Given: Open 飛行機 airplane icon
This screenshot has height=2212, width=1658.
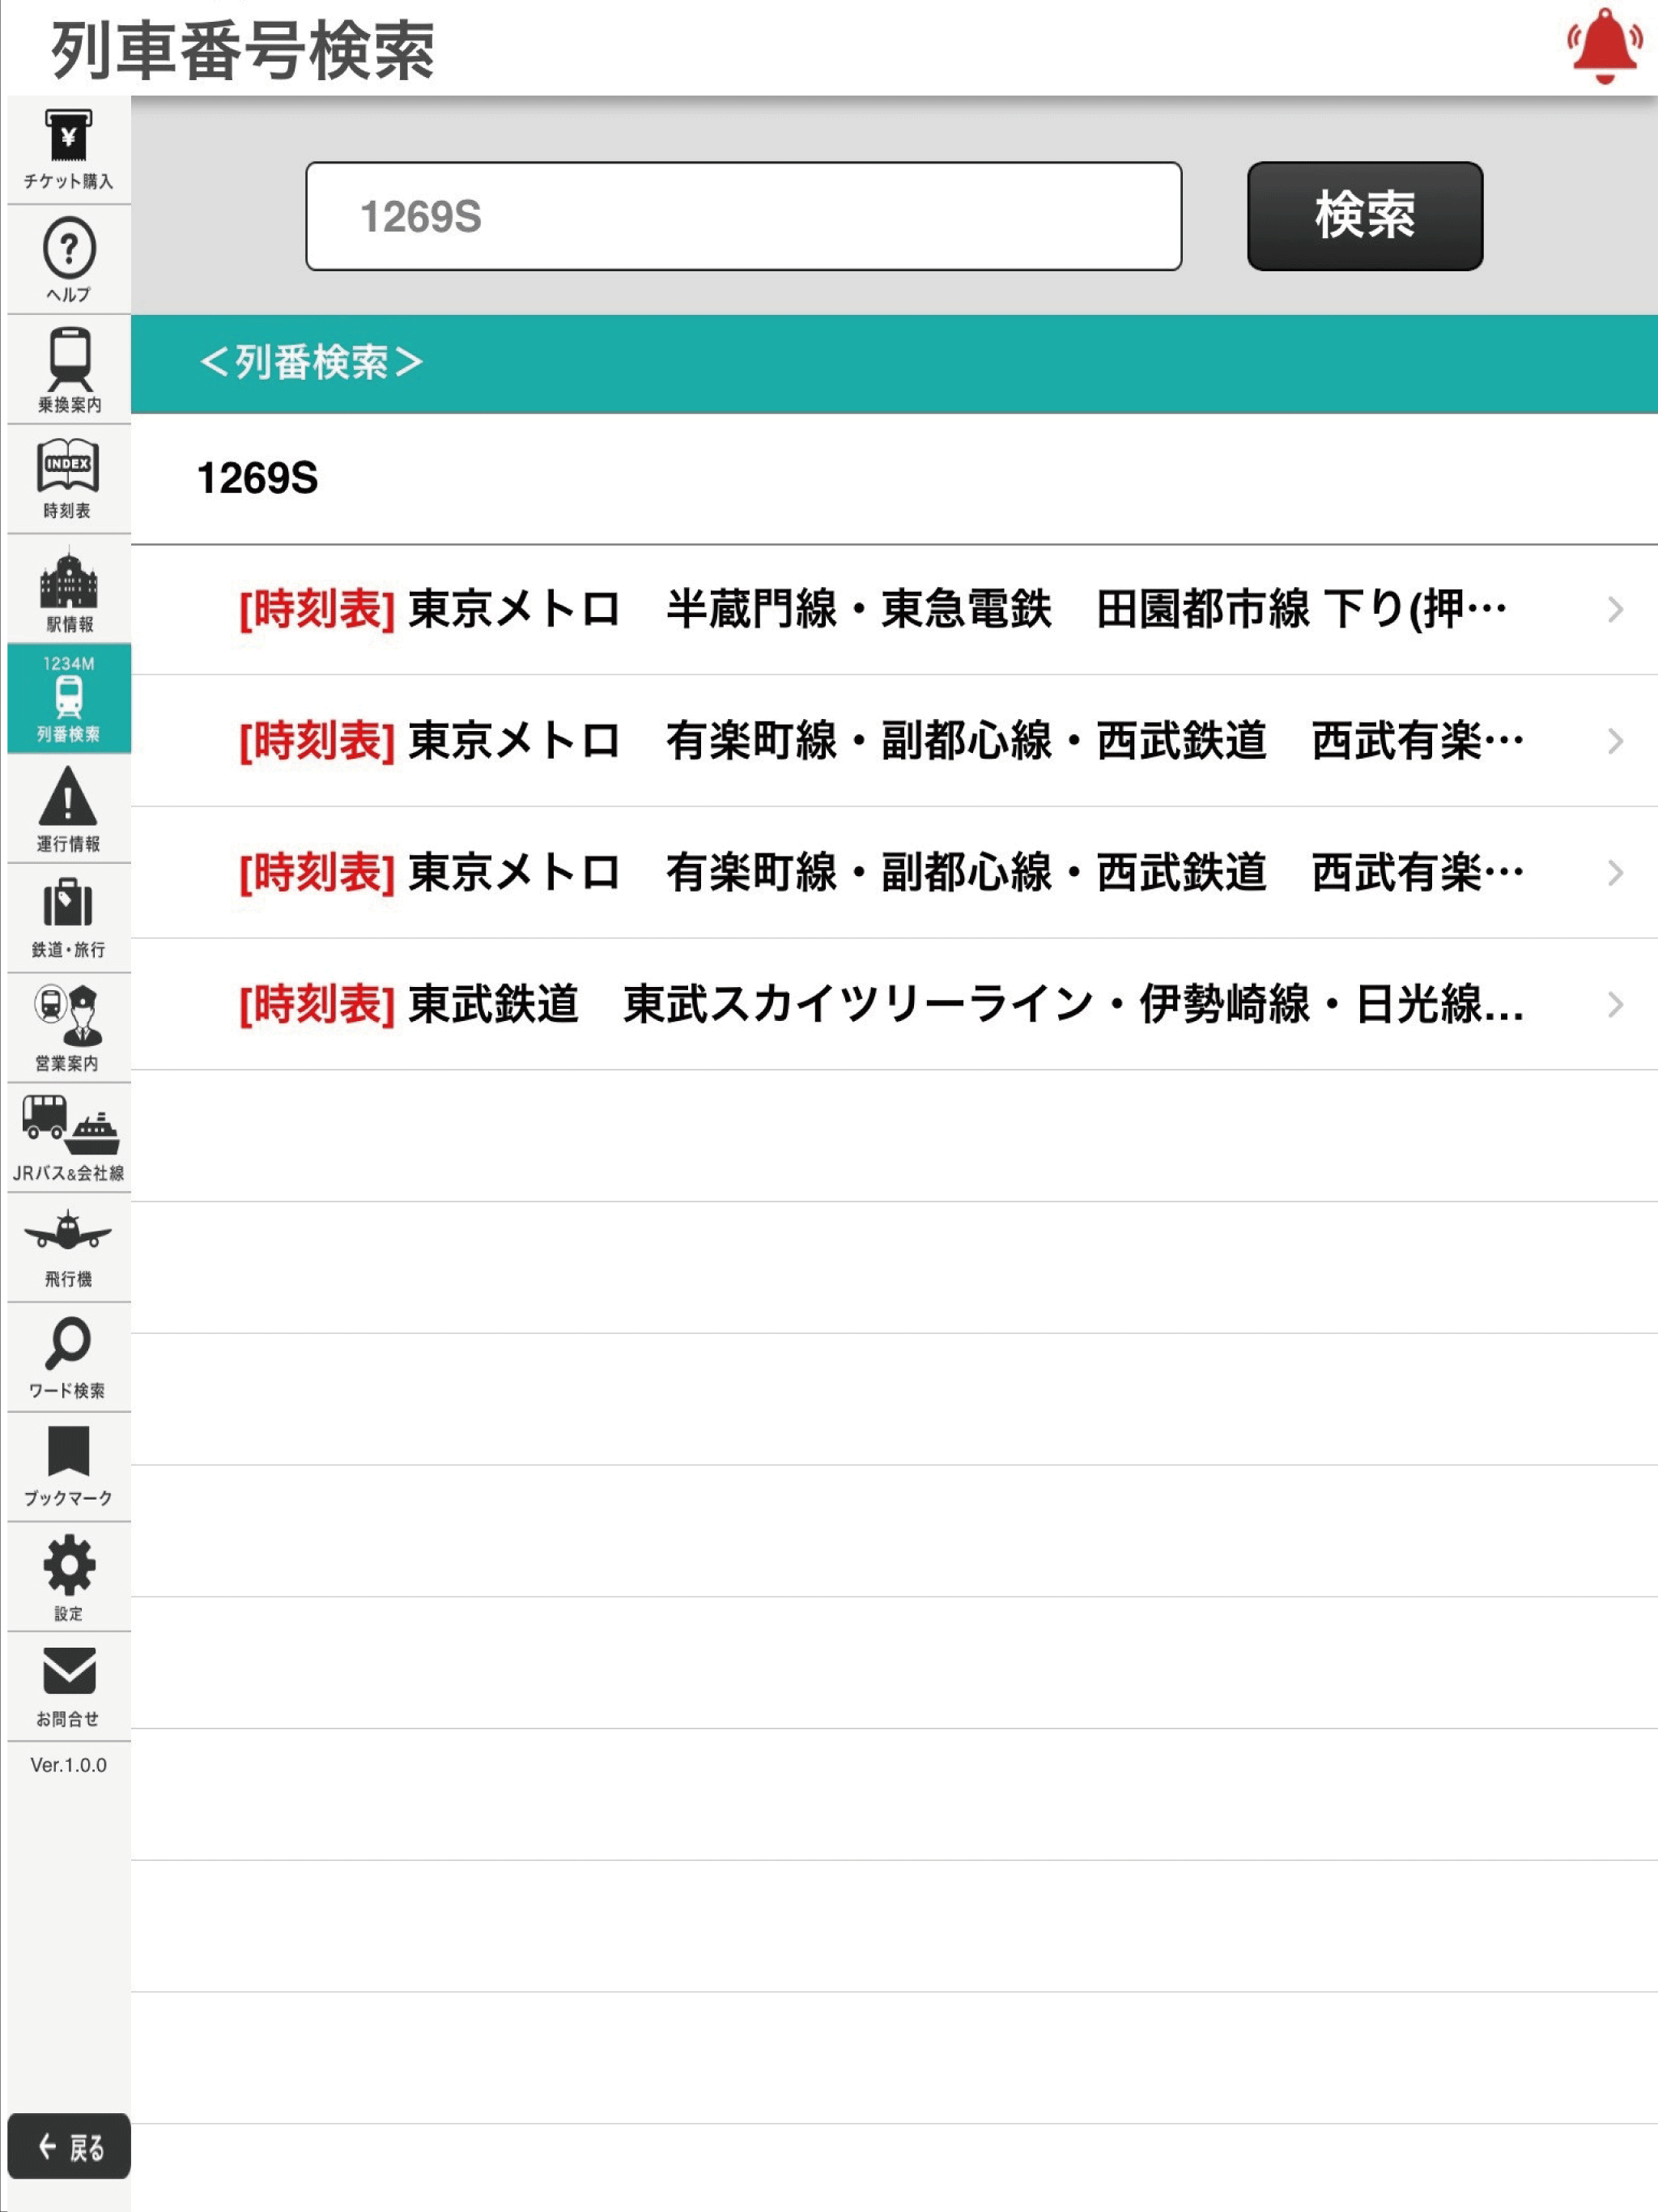Looking at the screenshot, I should [x=68, y=1247].
